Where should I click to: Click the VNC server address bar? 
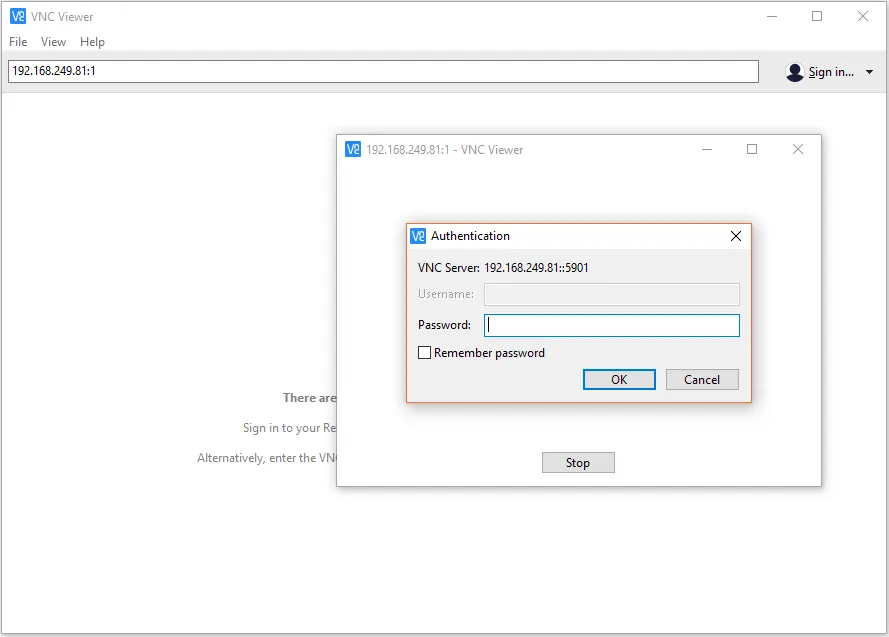[x=383, y=71]
